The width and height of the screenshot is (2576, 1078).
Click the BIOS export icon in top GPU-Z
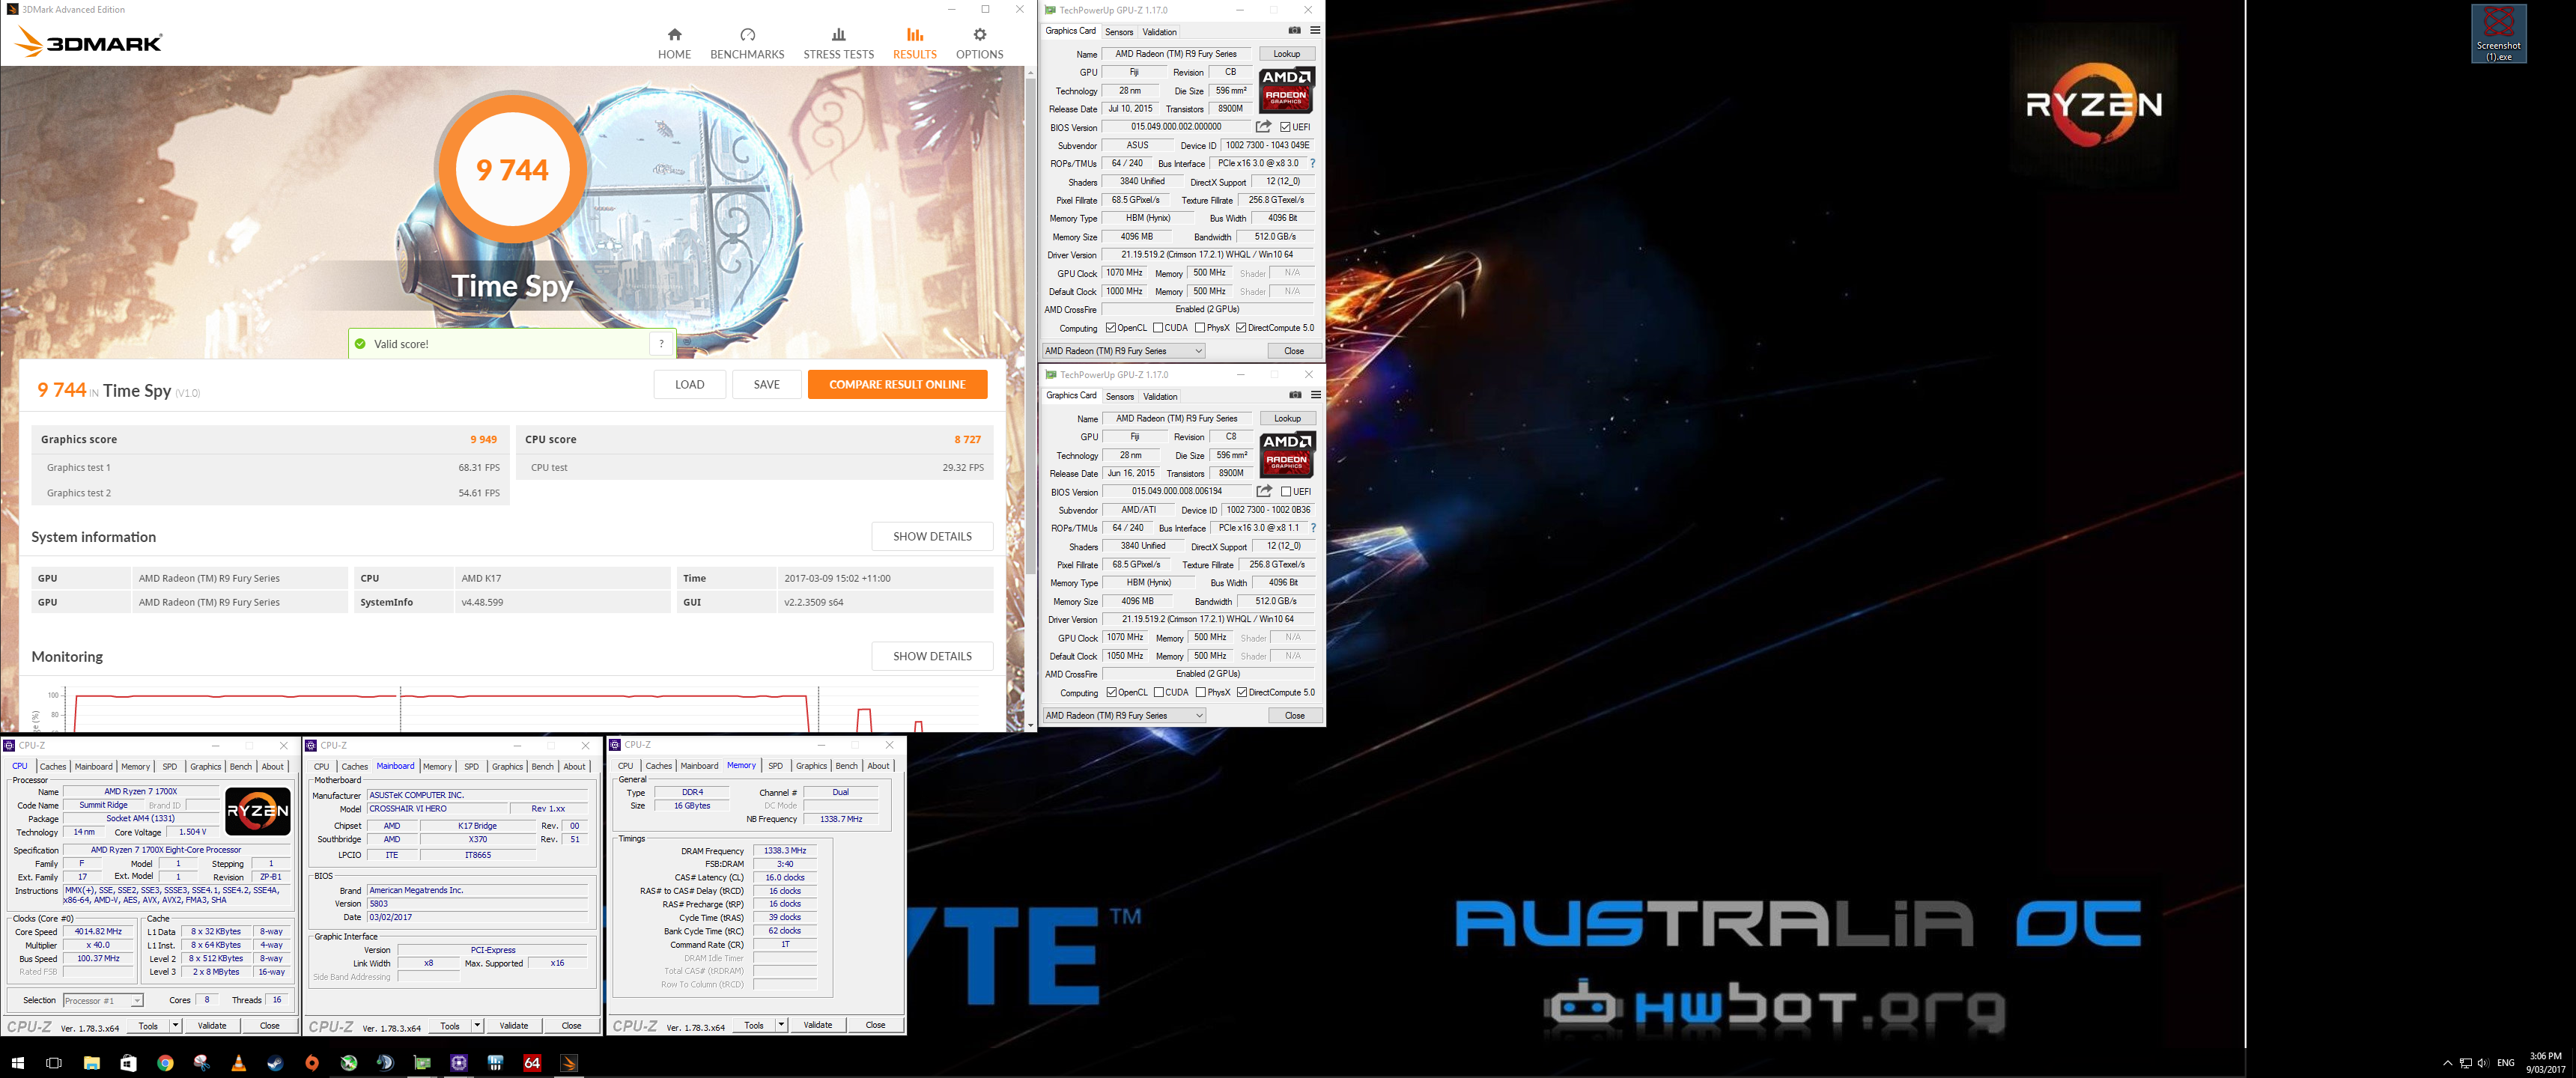[x=1264, y=127]
